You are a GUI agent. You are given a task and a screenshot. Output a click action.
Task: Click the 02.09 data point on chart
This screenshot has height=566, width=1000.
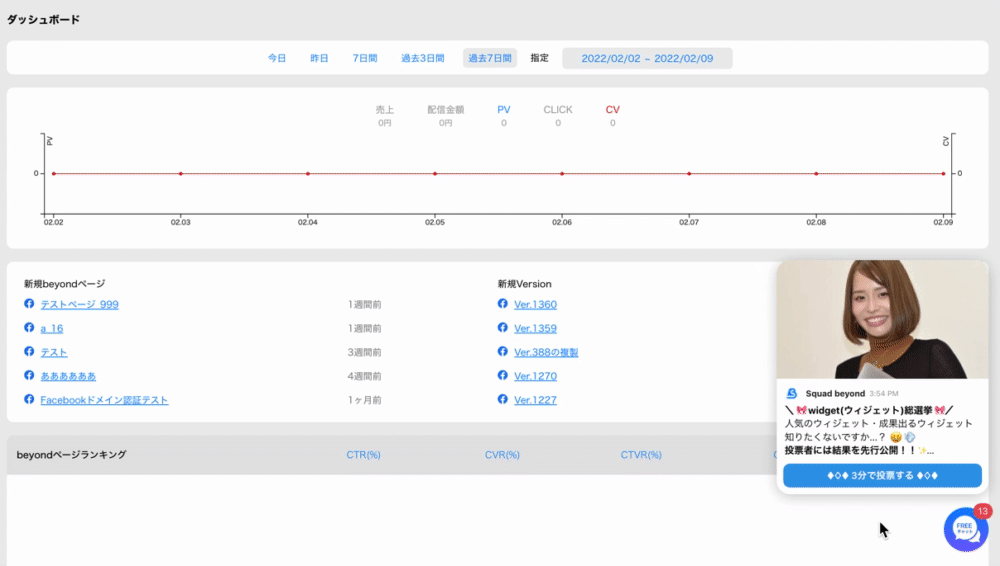pyautogui.click(x=943, y=174)
